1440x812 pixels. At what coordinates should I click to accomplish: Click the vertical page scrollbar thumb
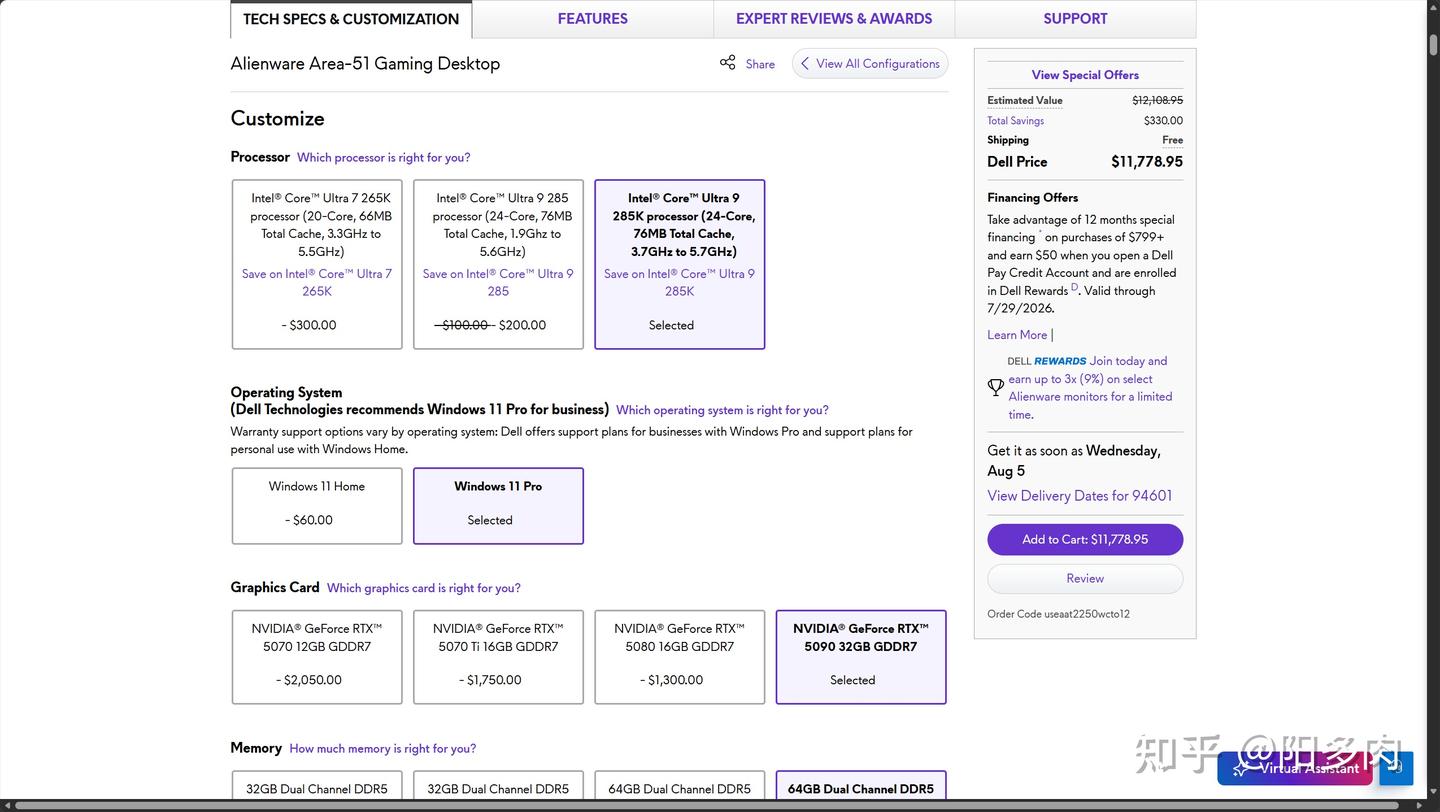point(1433,45)
